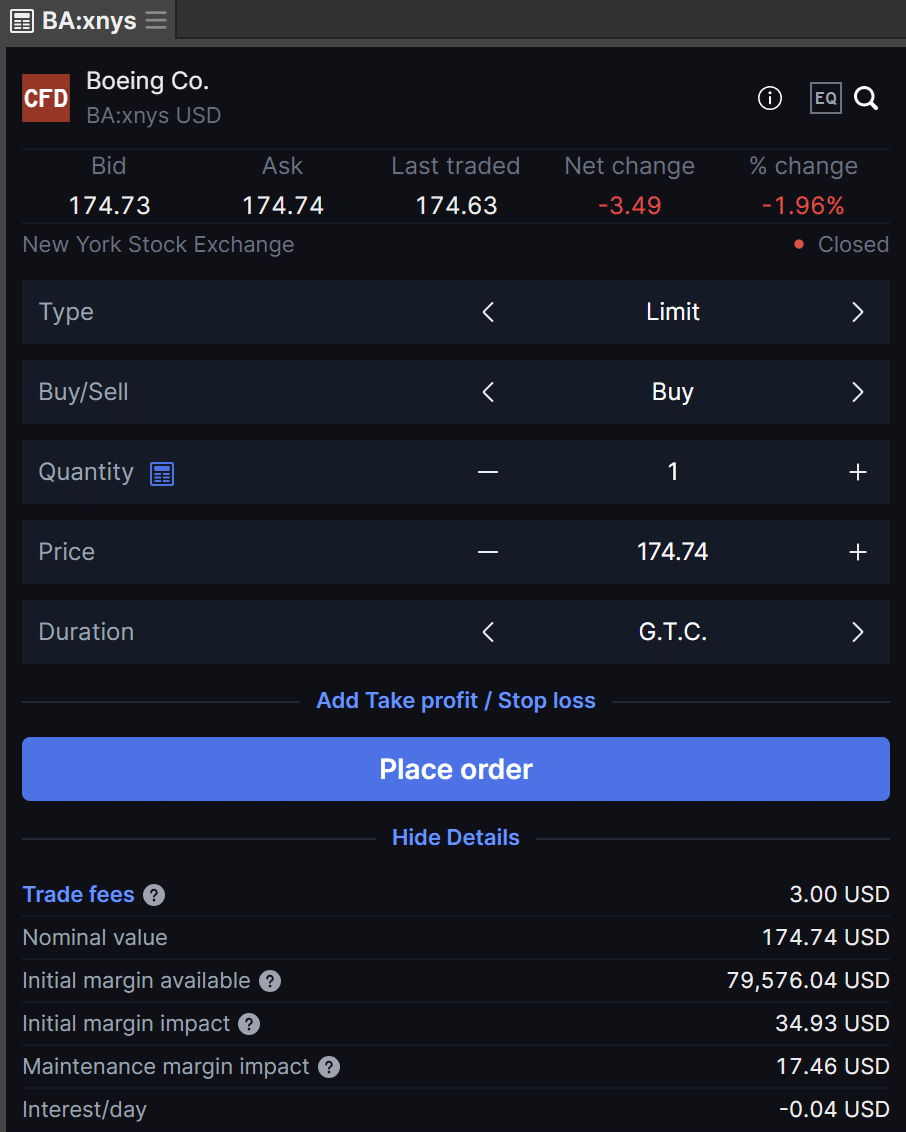Show help for Initial margin available
Image resolution: width=906 pixels, height=1132 pixels.
[270, 981]
